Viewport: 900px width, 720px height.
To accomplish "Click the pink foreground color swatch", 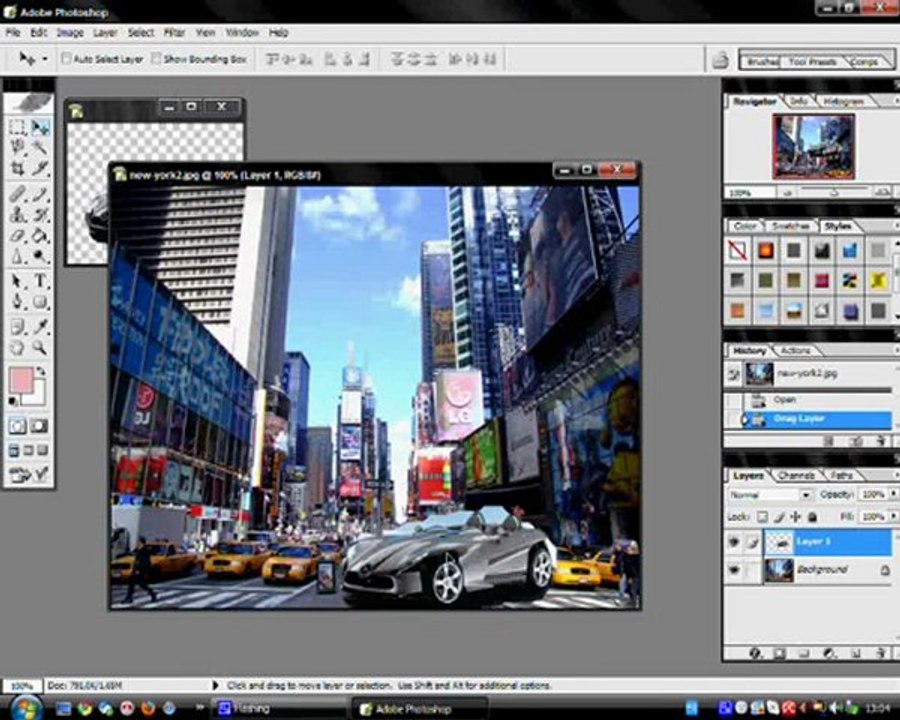I will point(21,380).
